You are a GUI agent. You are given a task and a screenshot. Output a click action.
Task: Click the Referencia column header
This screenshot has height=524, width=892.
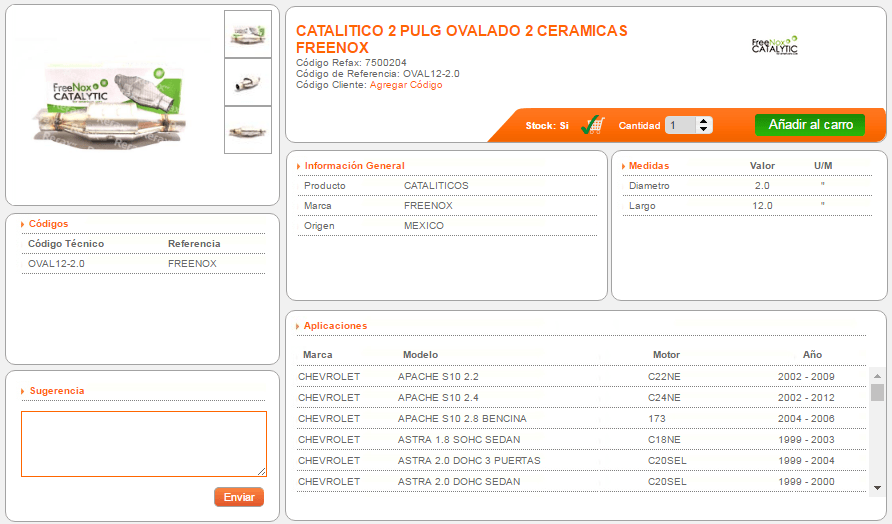[x=194, y=244]
